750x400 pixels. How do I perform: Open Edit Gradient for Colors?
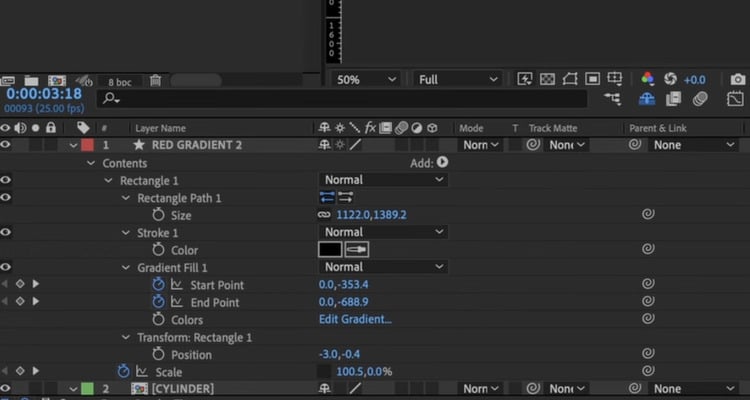pyautogui.click(x=355, y=319)
